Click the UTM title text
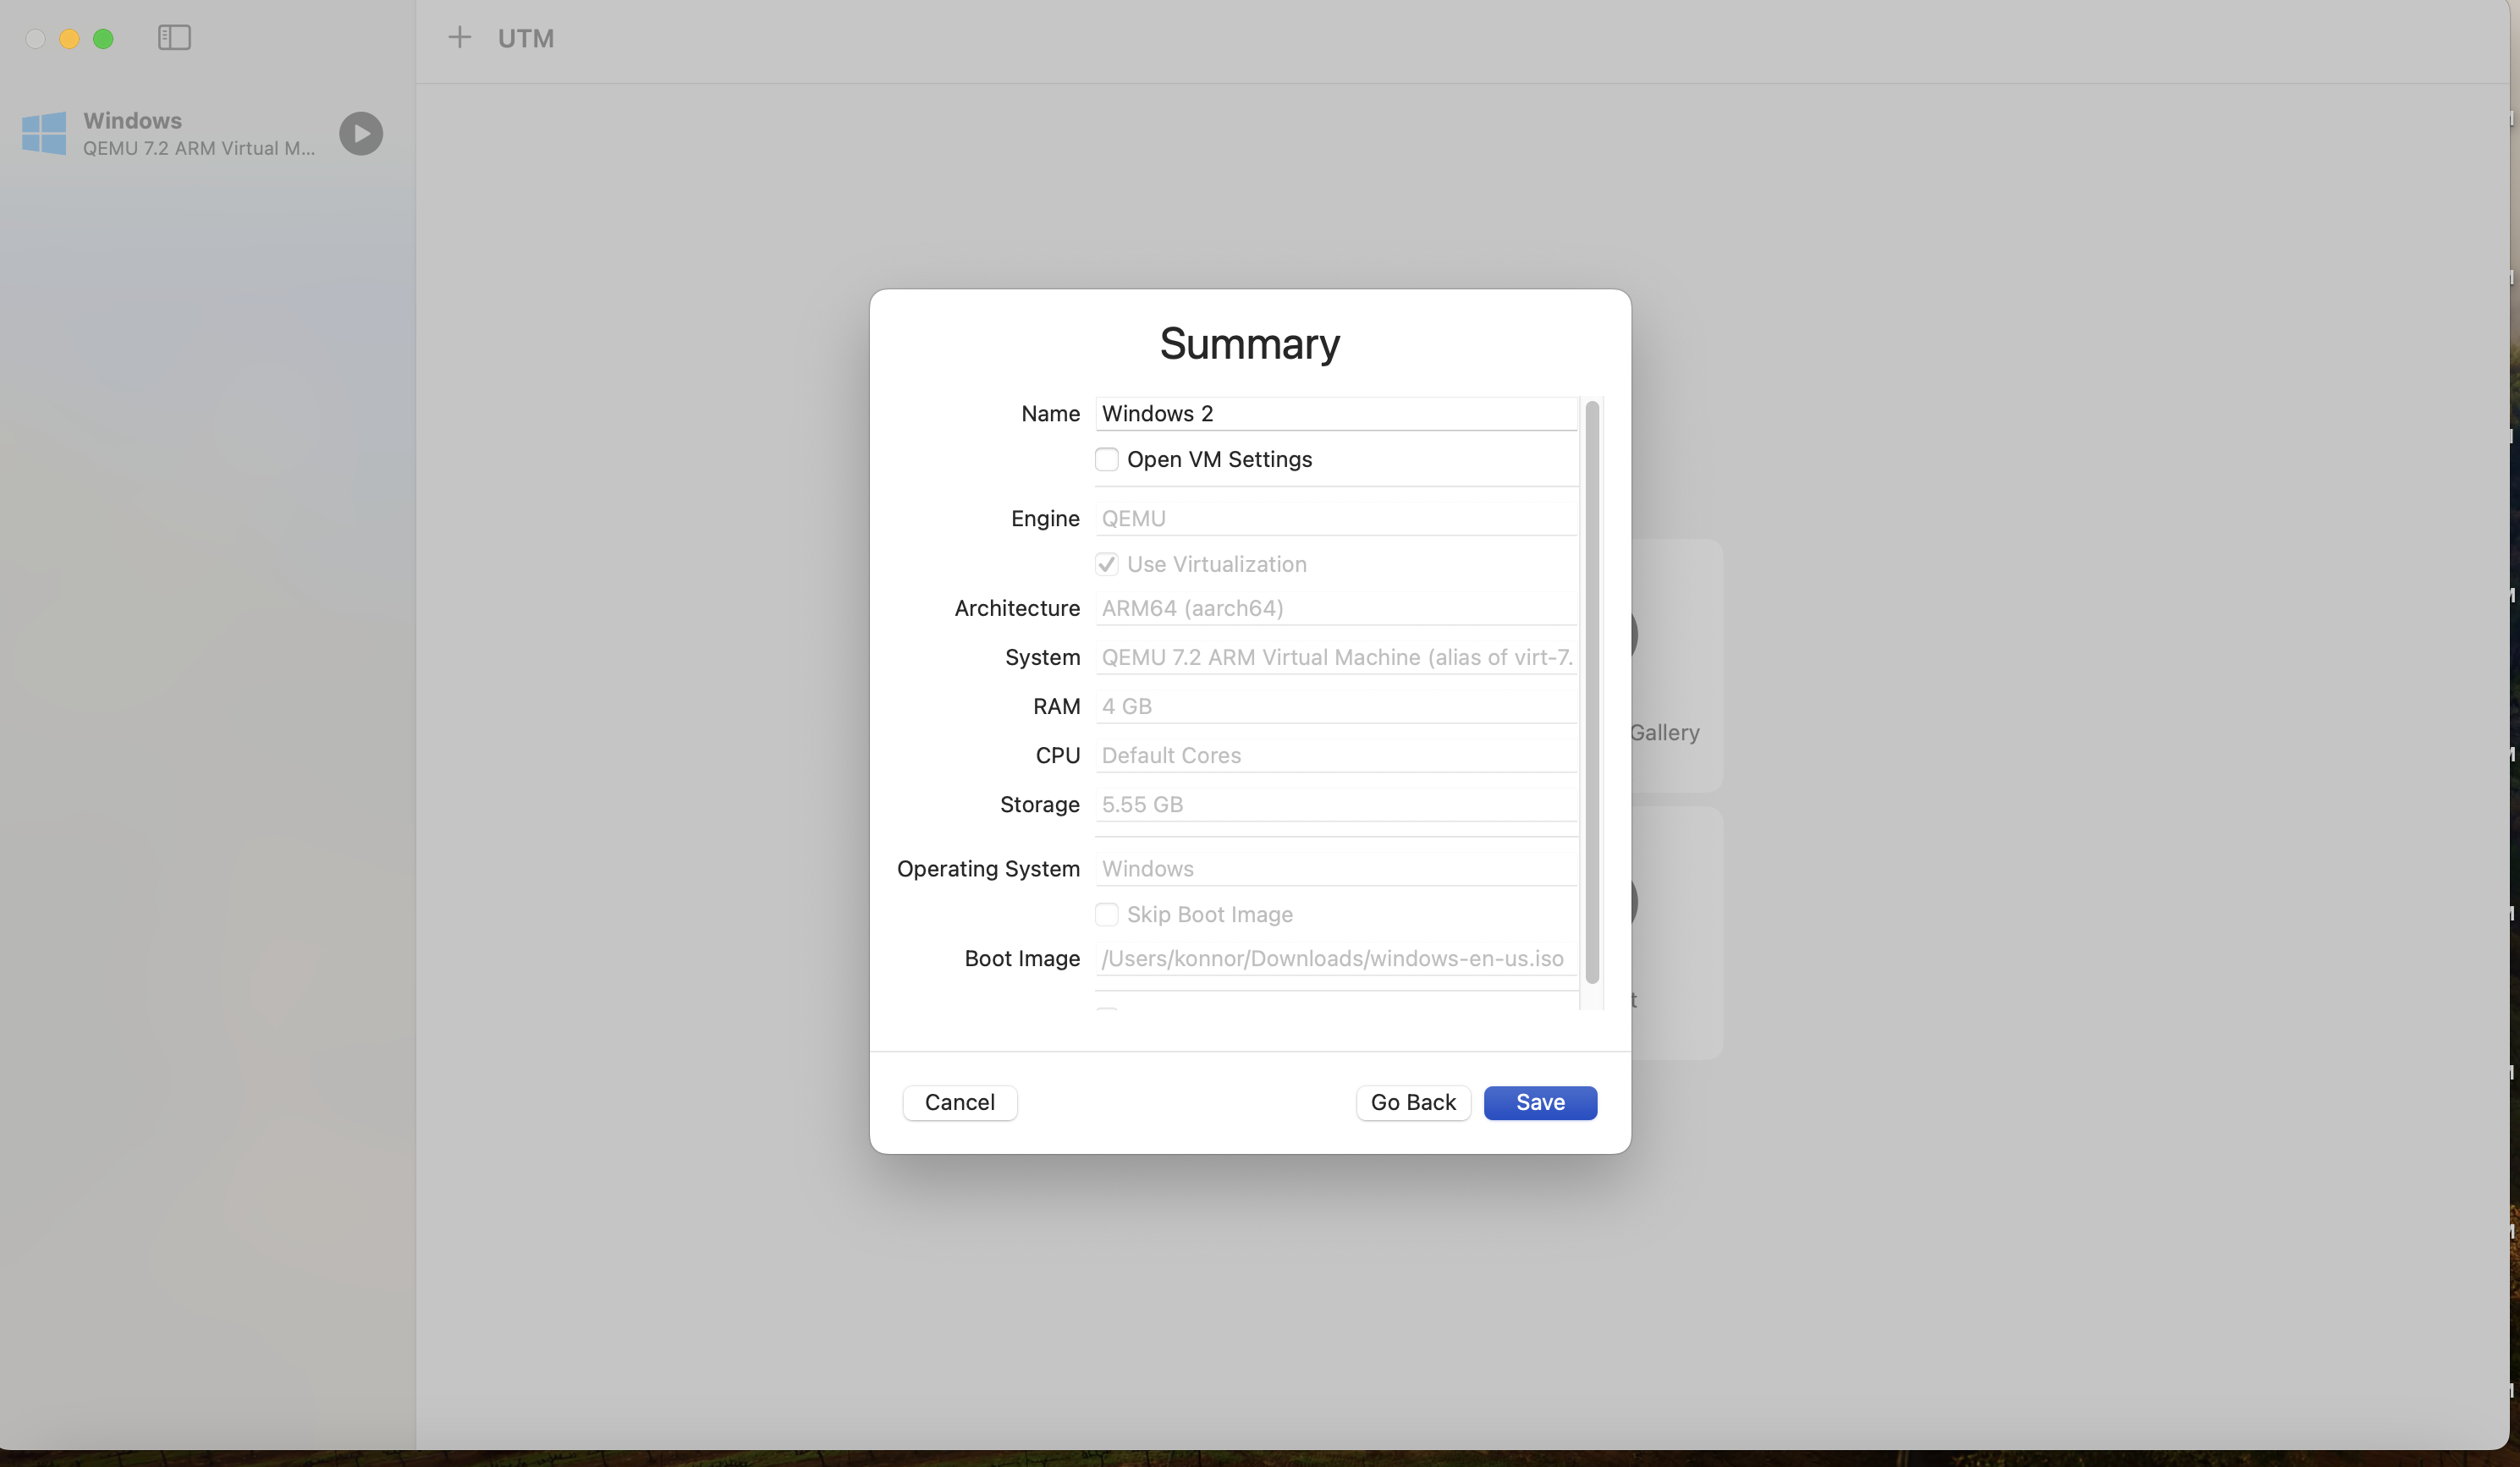The width and height of the screenshot is (2520, 1467). 526,38
